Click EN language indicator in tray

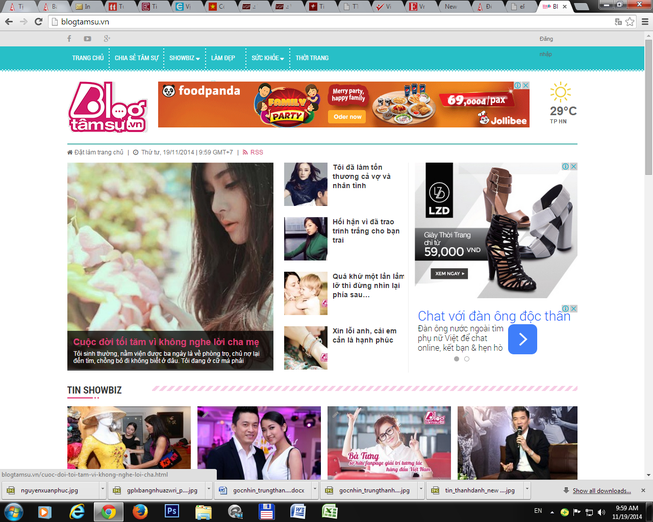click(538, 510)
